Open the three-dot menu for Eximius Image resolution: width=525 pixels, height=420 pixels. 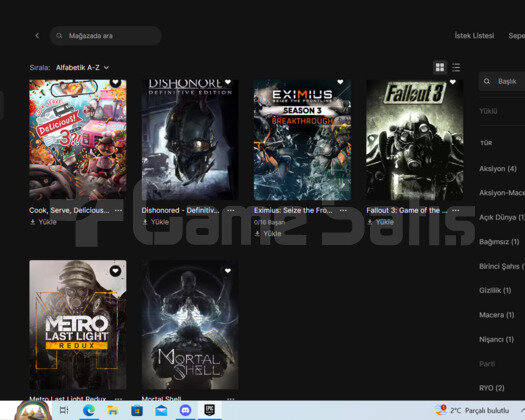(x=343, y=210)
